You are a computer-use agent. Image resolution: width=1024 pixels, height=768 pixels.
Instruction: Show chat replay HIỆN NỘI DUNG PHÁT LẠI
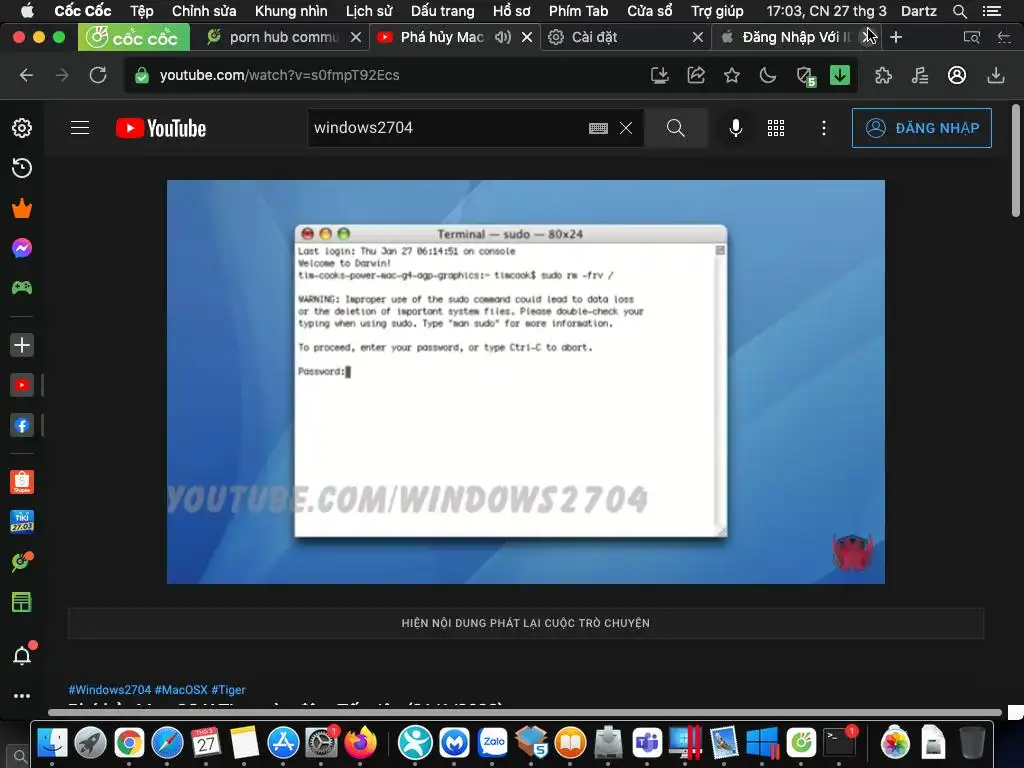click(526, 623)
